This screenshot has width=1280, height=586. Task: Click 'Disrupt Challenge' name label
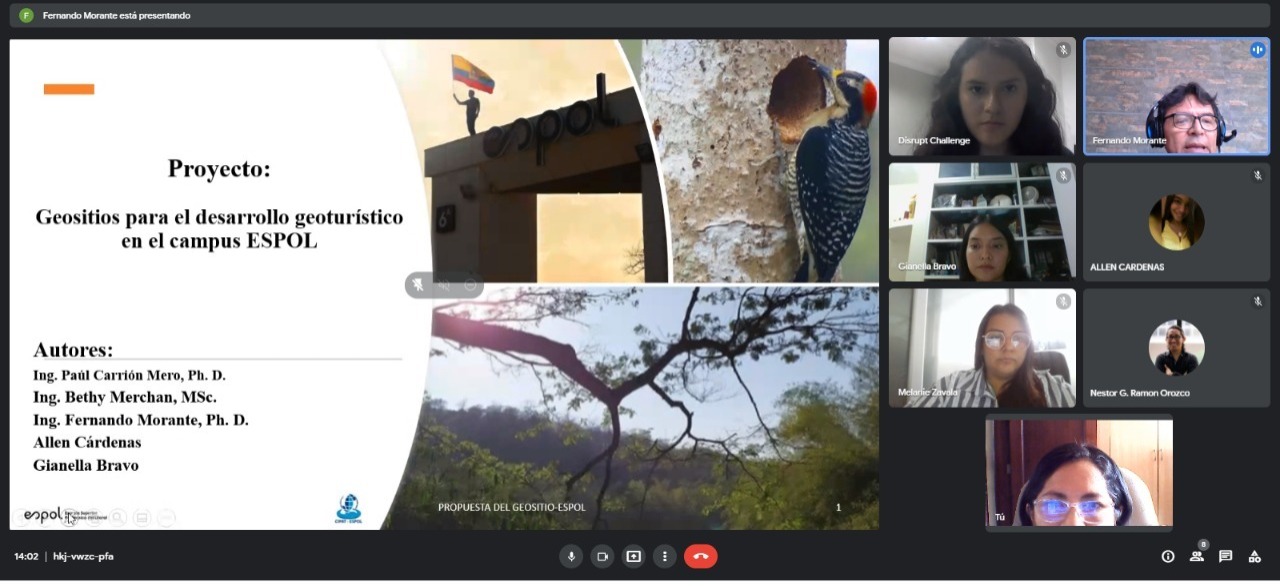(934, 141)
